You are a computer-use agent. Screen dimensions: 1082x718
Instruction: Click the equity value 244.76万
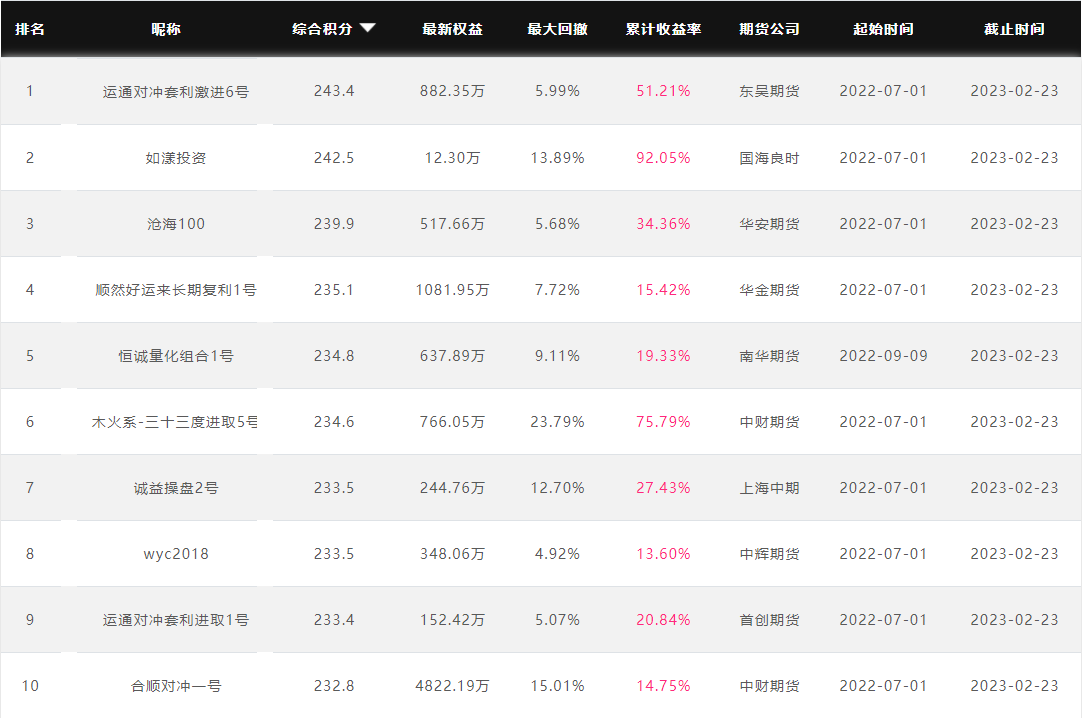(453, 488)
